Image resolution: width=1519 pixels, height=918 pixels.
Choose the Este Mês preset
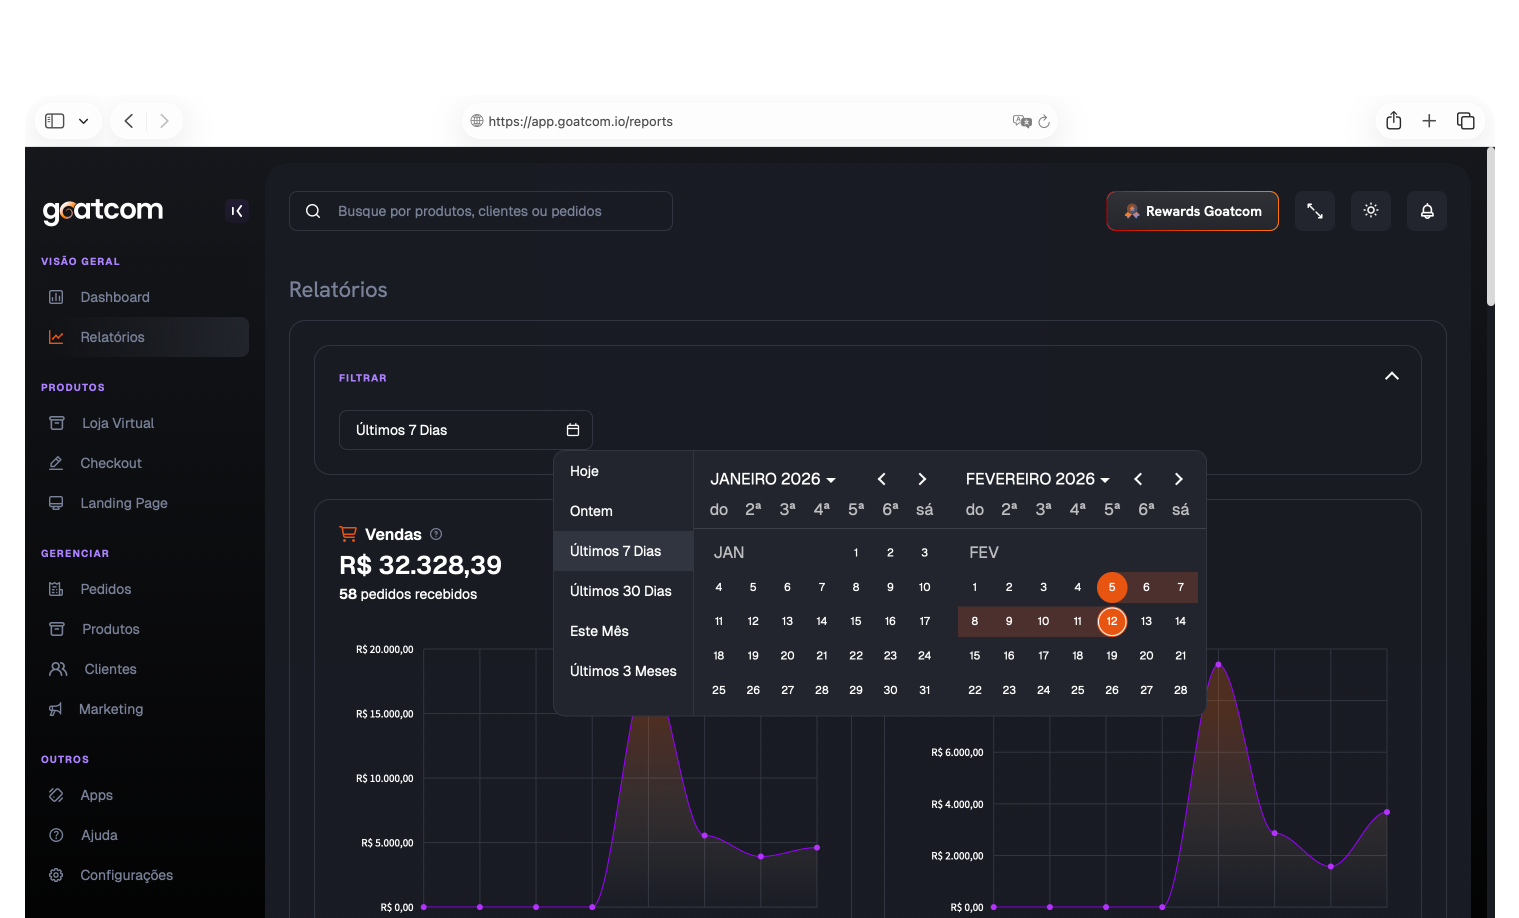(x=599, y=631)
